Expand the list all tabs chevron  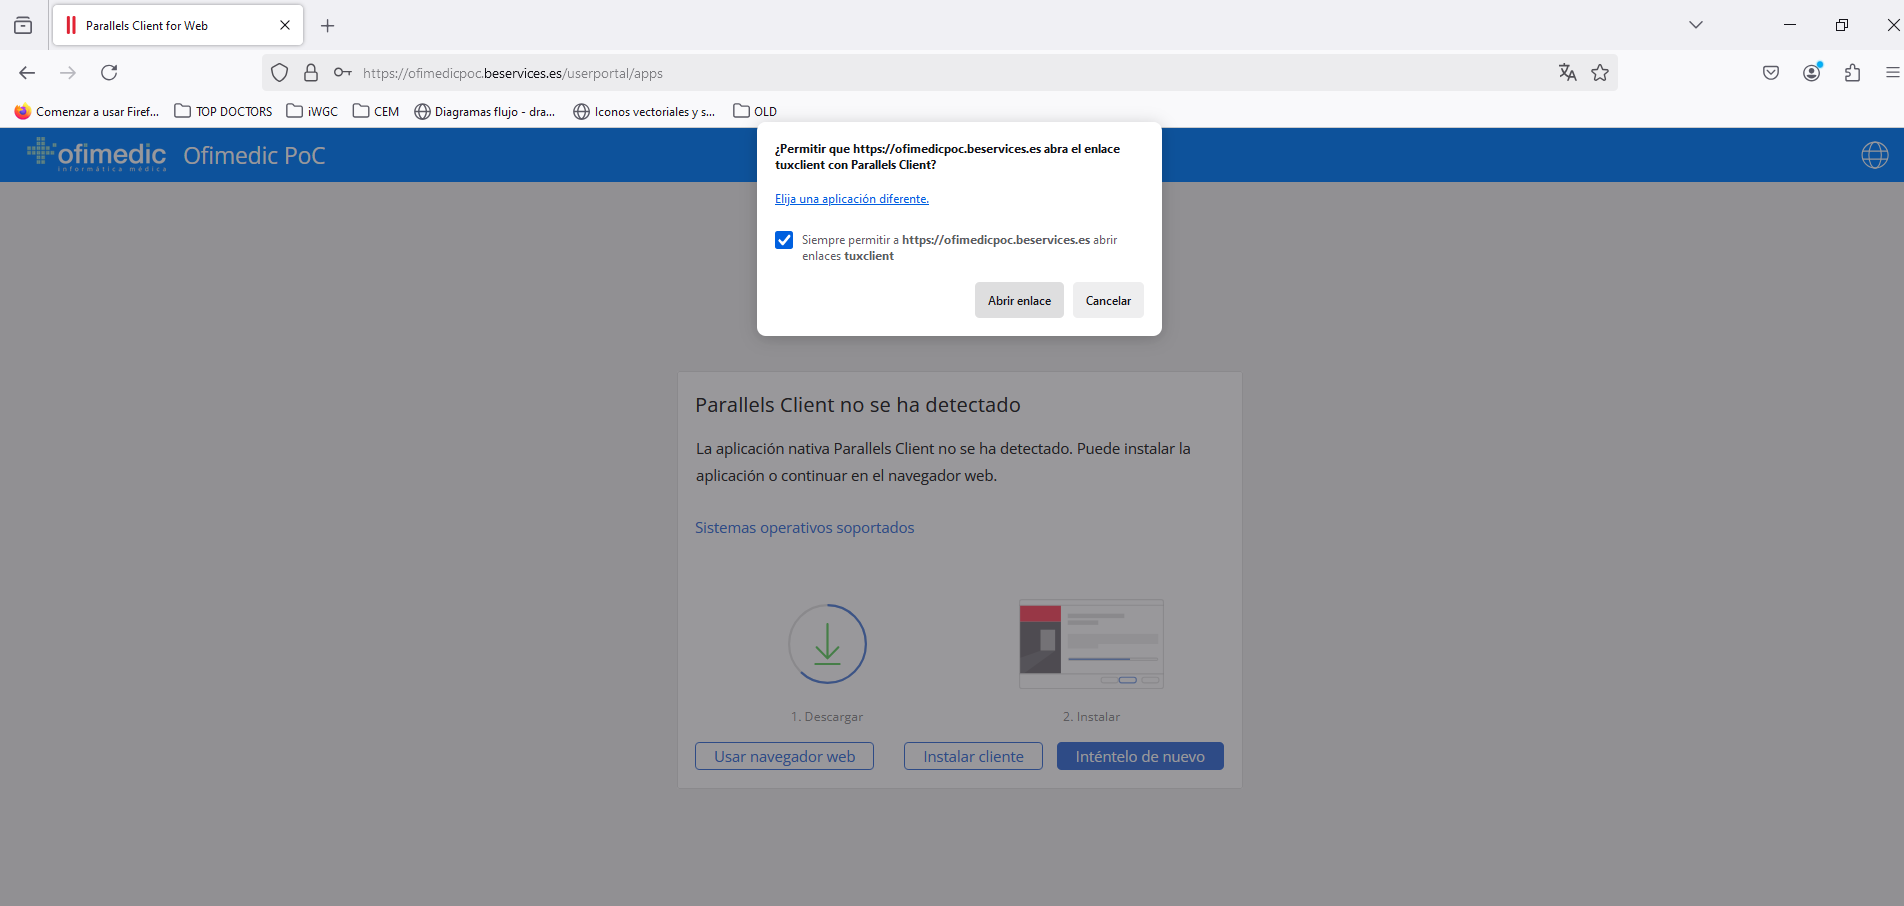1695,25
